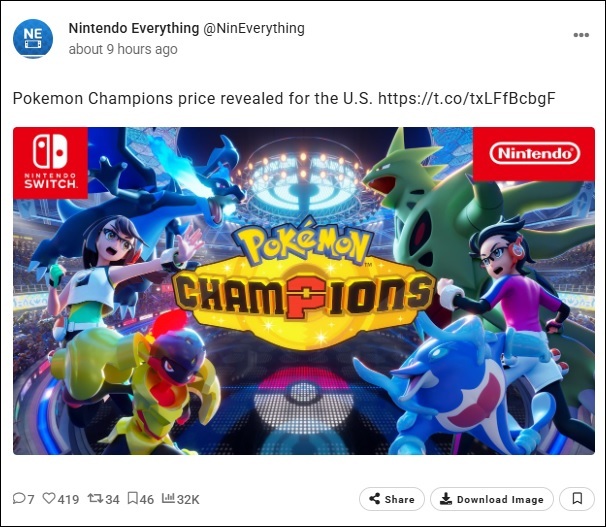The width and height of the screenshot is (606, 527).
Task: Repost using the retweet arrows icon
Action: [x=96, y=499]
